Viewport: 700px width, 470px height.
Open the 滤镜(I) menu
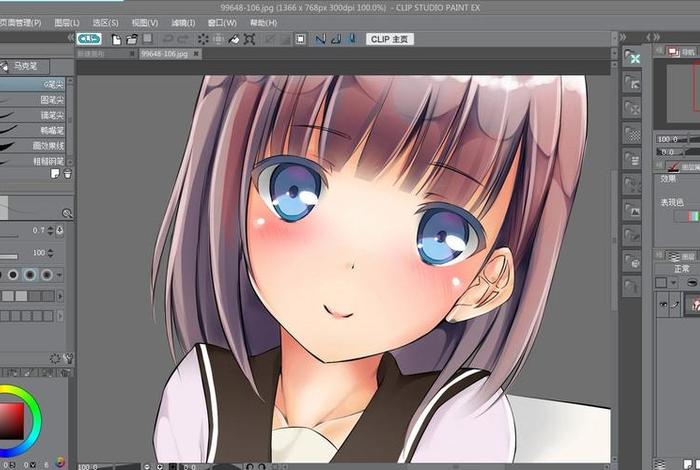183,23
